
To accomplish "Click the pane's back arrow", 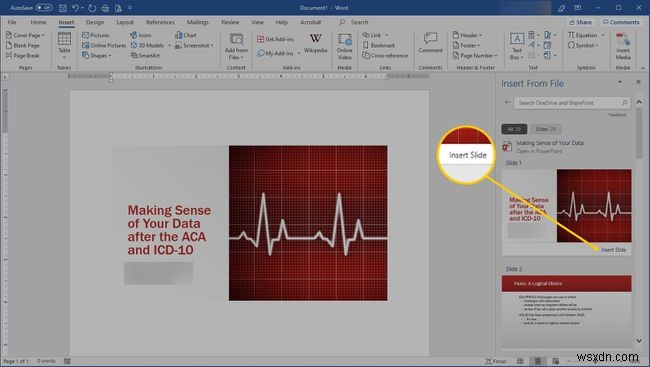I will coord(507,102).
